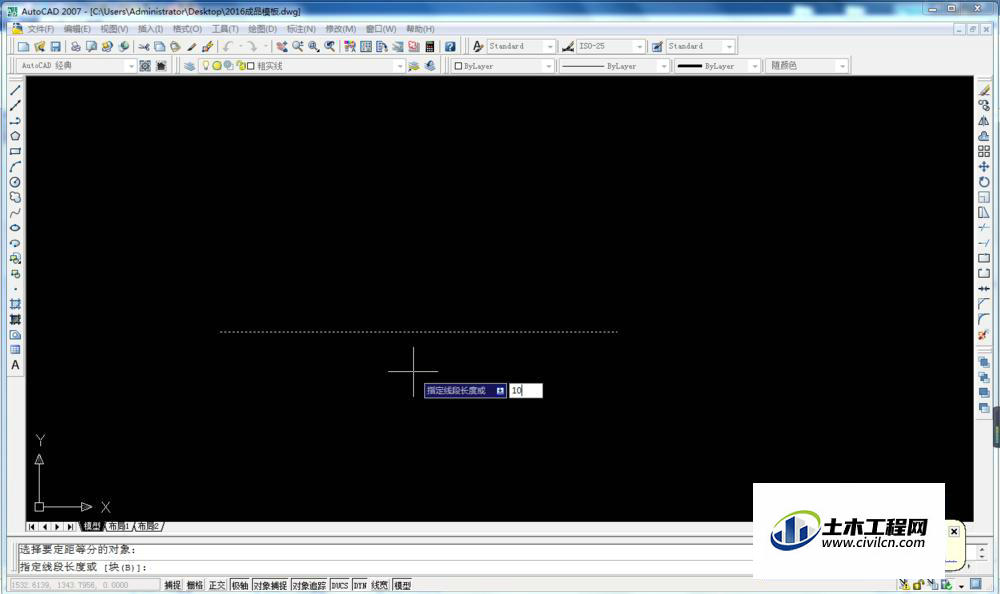Toggle 捕捉 snap mode in status bar

(x=172, y=585)
